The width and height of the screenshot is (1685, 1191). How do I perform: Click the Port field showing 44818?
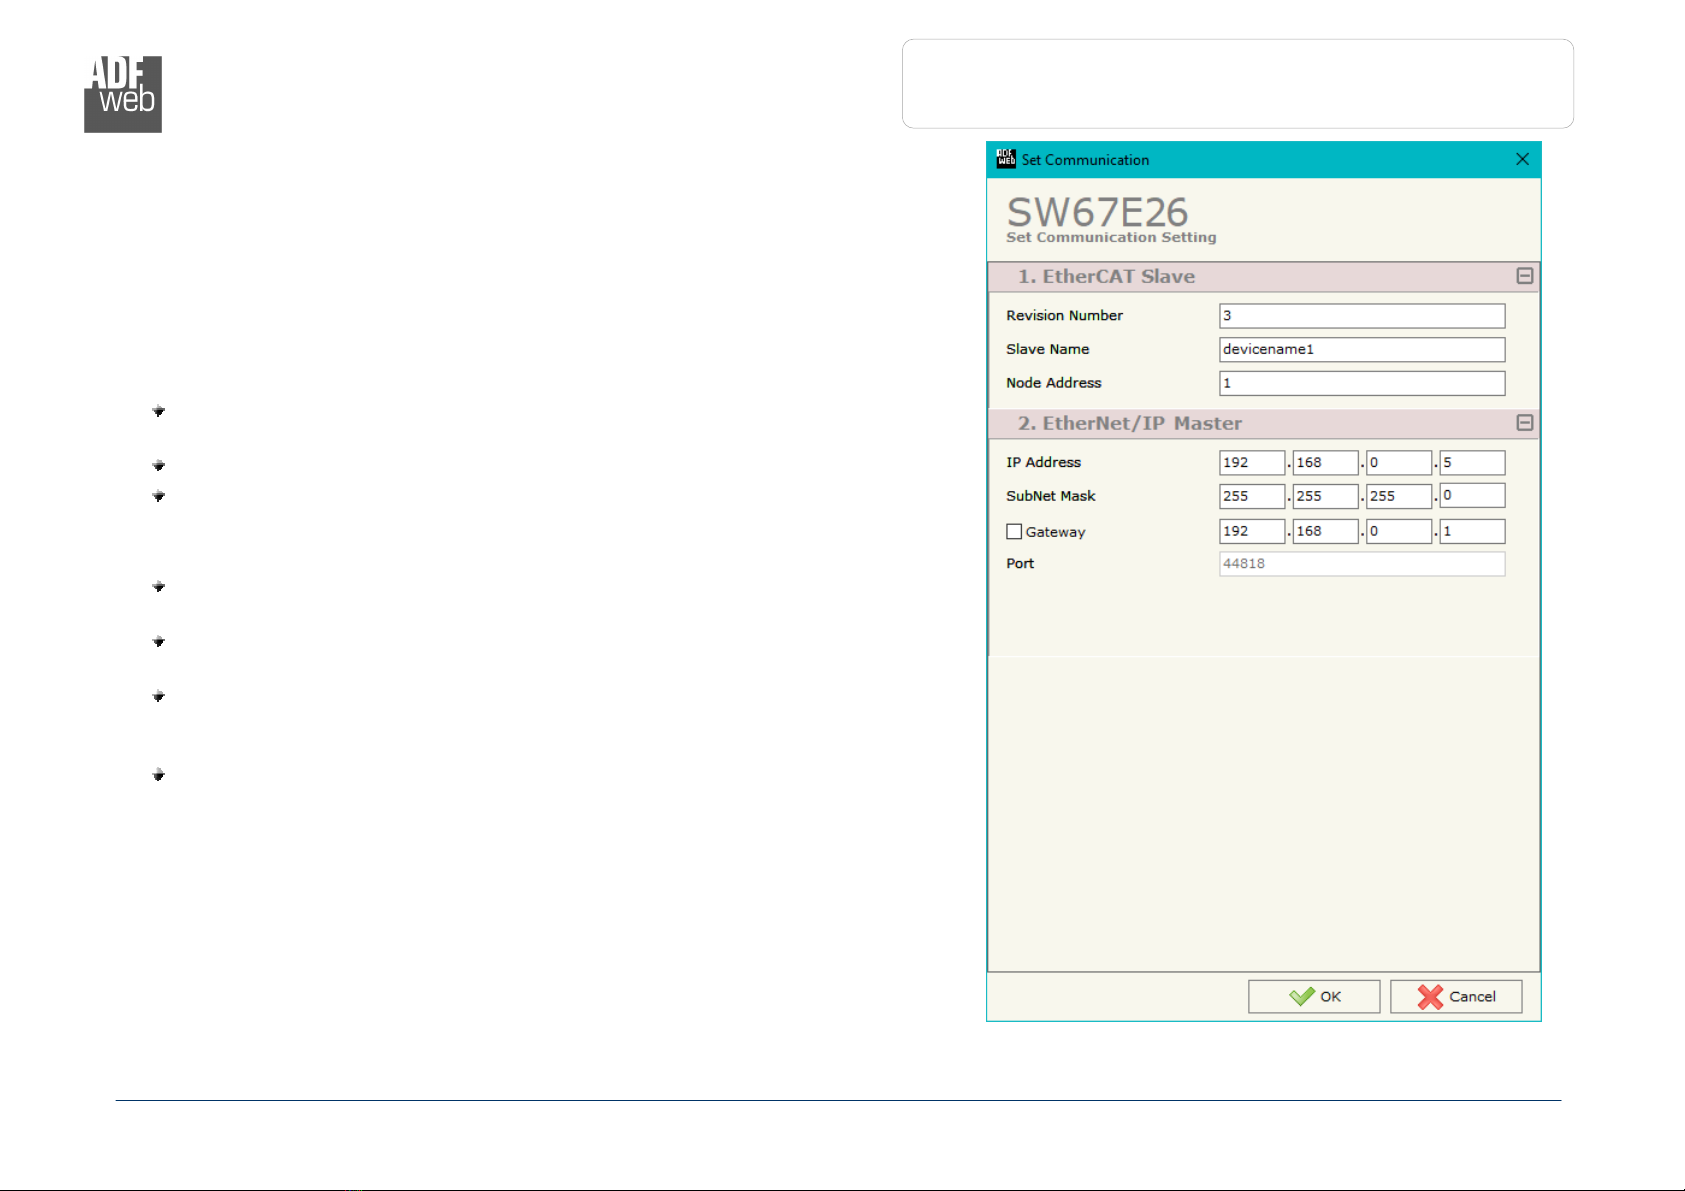point(1362,564)
